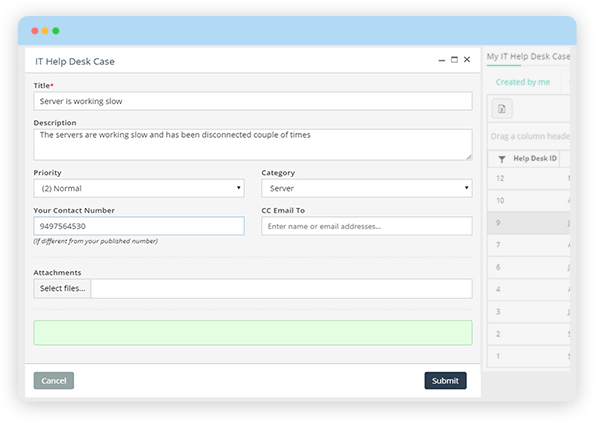Cancel the help desk case form
Screen dimensions: 595x422
tap(54, 381)
